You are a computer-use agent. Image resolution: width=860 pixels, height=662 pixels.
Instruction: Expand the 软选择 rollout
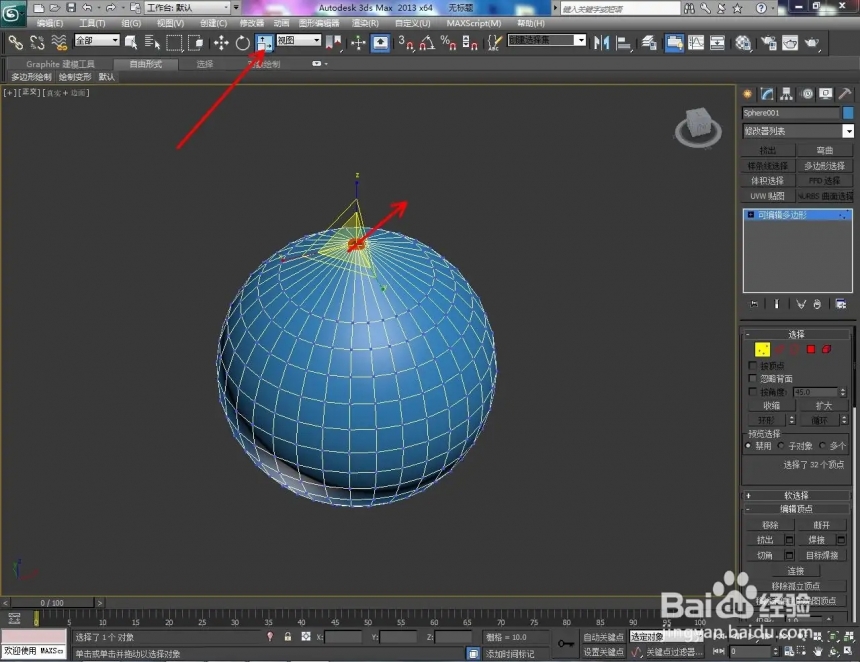point(796,495)
